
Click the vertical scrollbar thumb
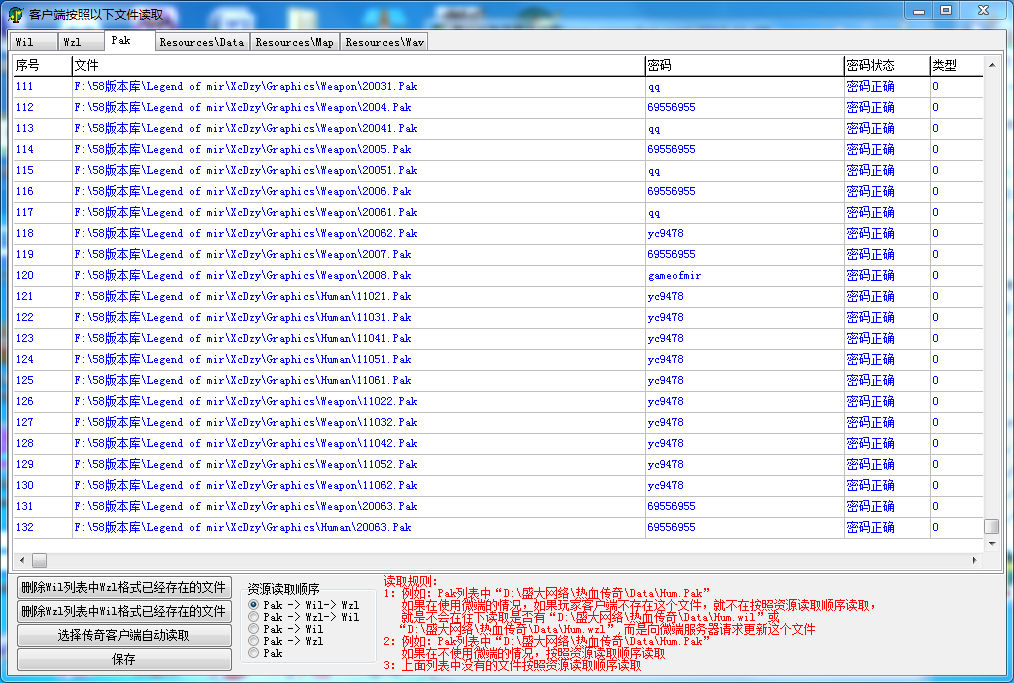991,526
